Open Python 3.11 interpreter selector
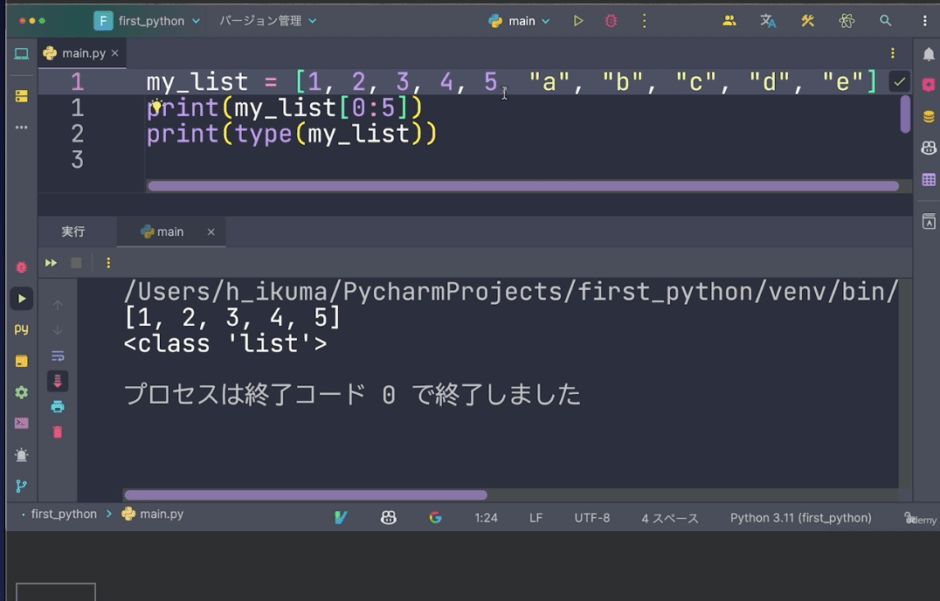The height and width of the screenshot is (601, 940). [800, 518]
